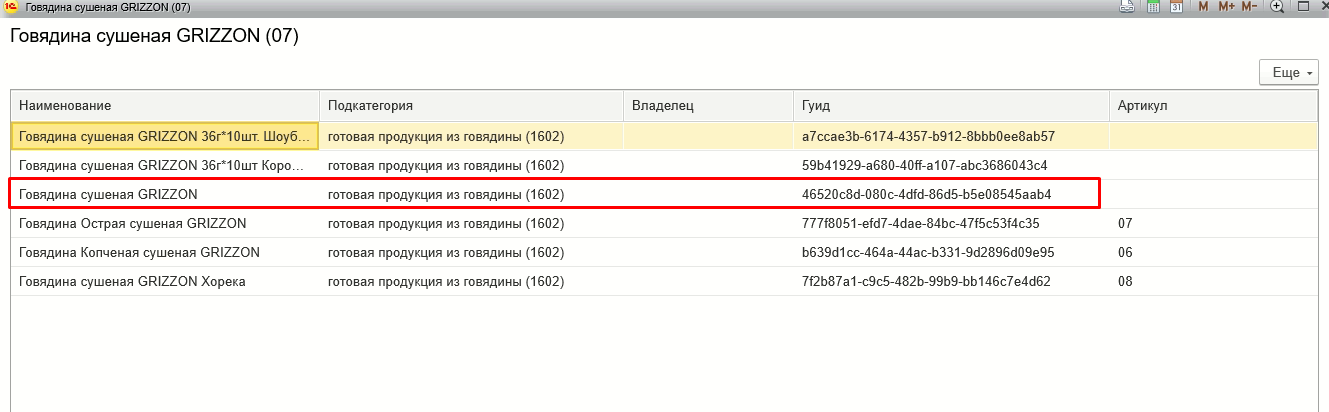1329x412 pixels.
Task: Open the calculator icon in title bar
Action: click(1152, 7)
